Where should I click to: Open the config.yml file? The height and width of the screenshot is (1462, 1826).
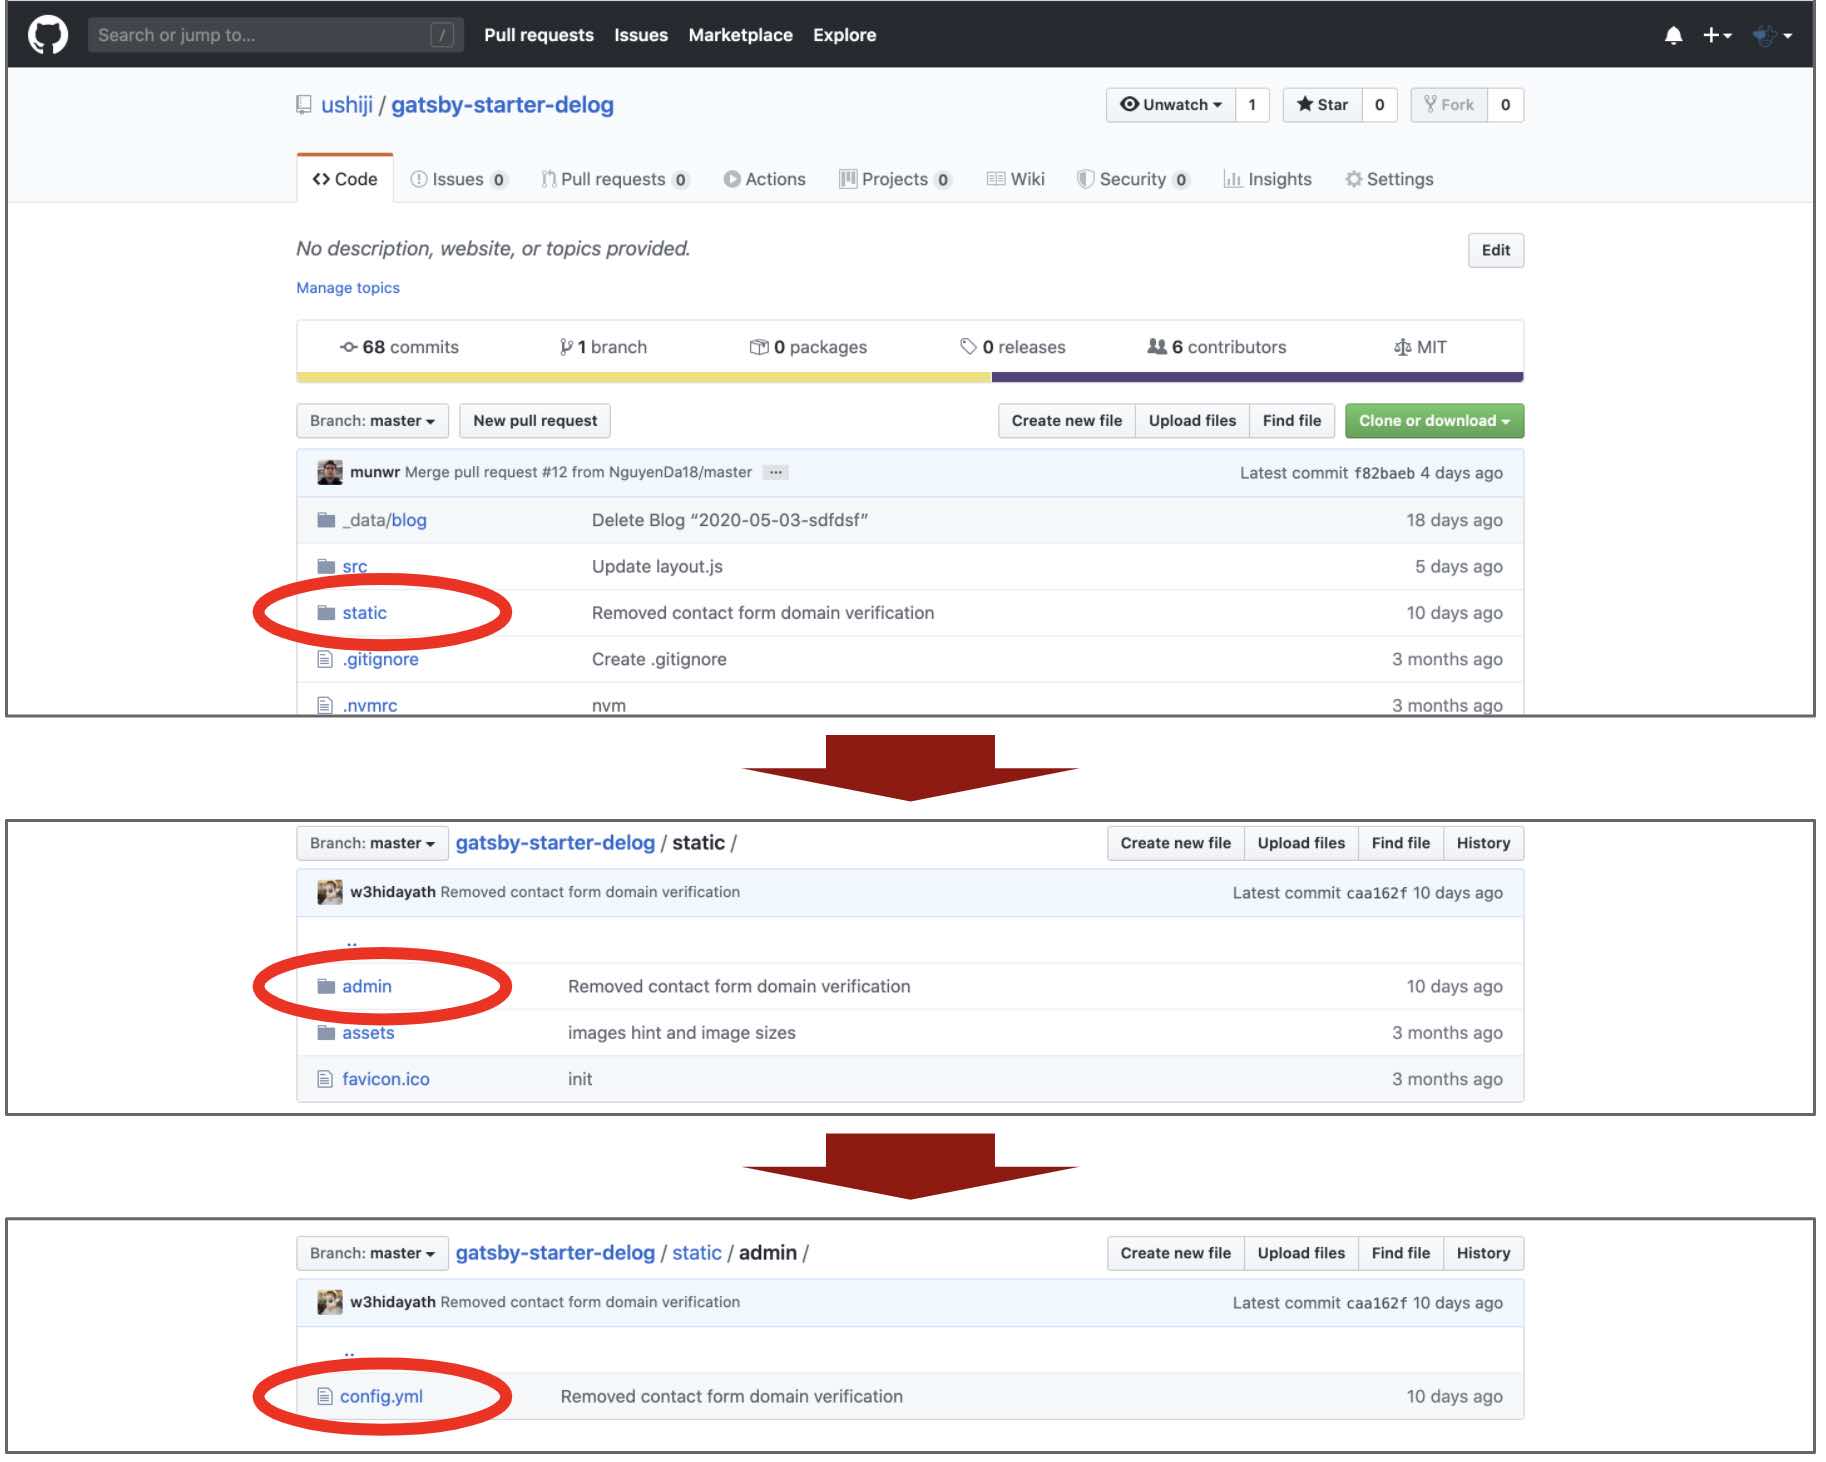click(x=381, y=1397)
